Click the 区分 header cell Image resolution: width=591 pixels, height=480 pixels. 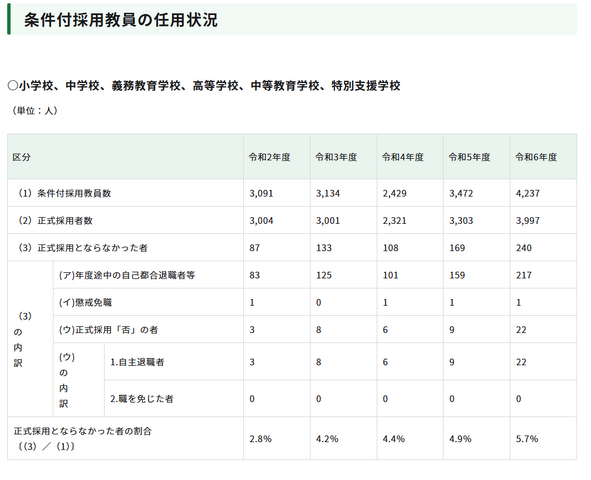click(x=21, y=157)
